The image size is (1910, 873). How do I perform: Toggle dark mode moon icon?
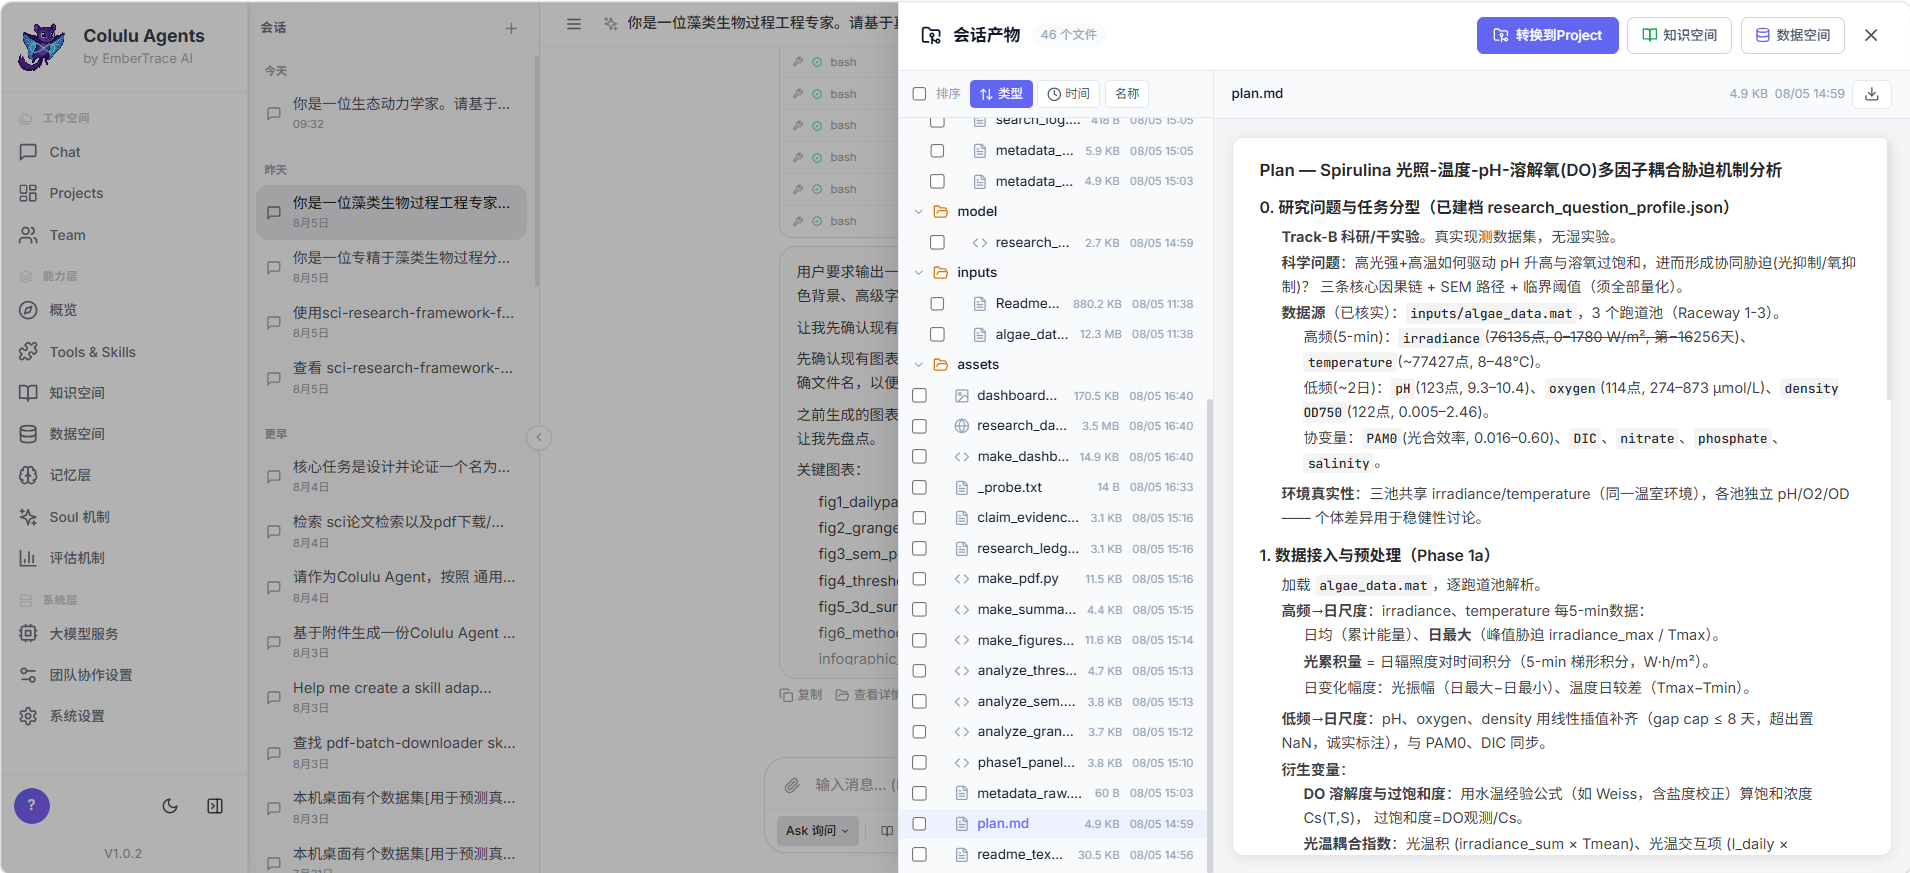(x=170, y=806)
